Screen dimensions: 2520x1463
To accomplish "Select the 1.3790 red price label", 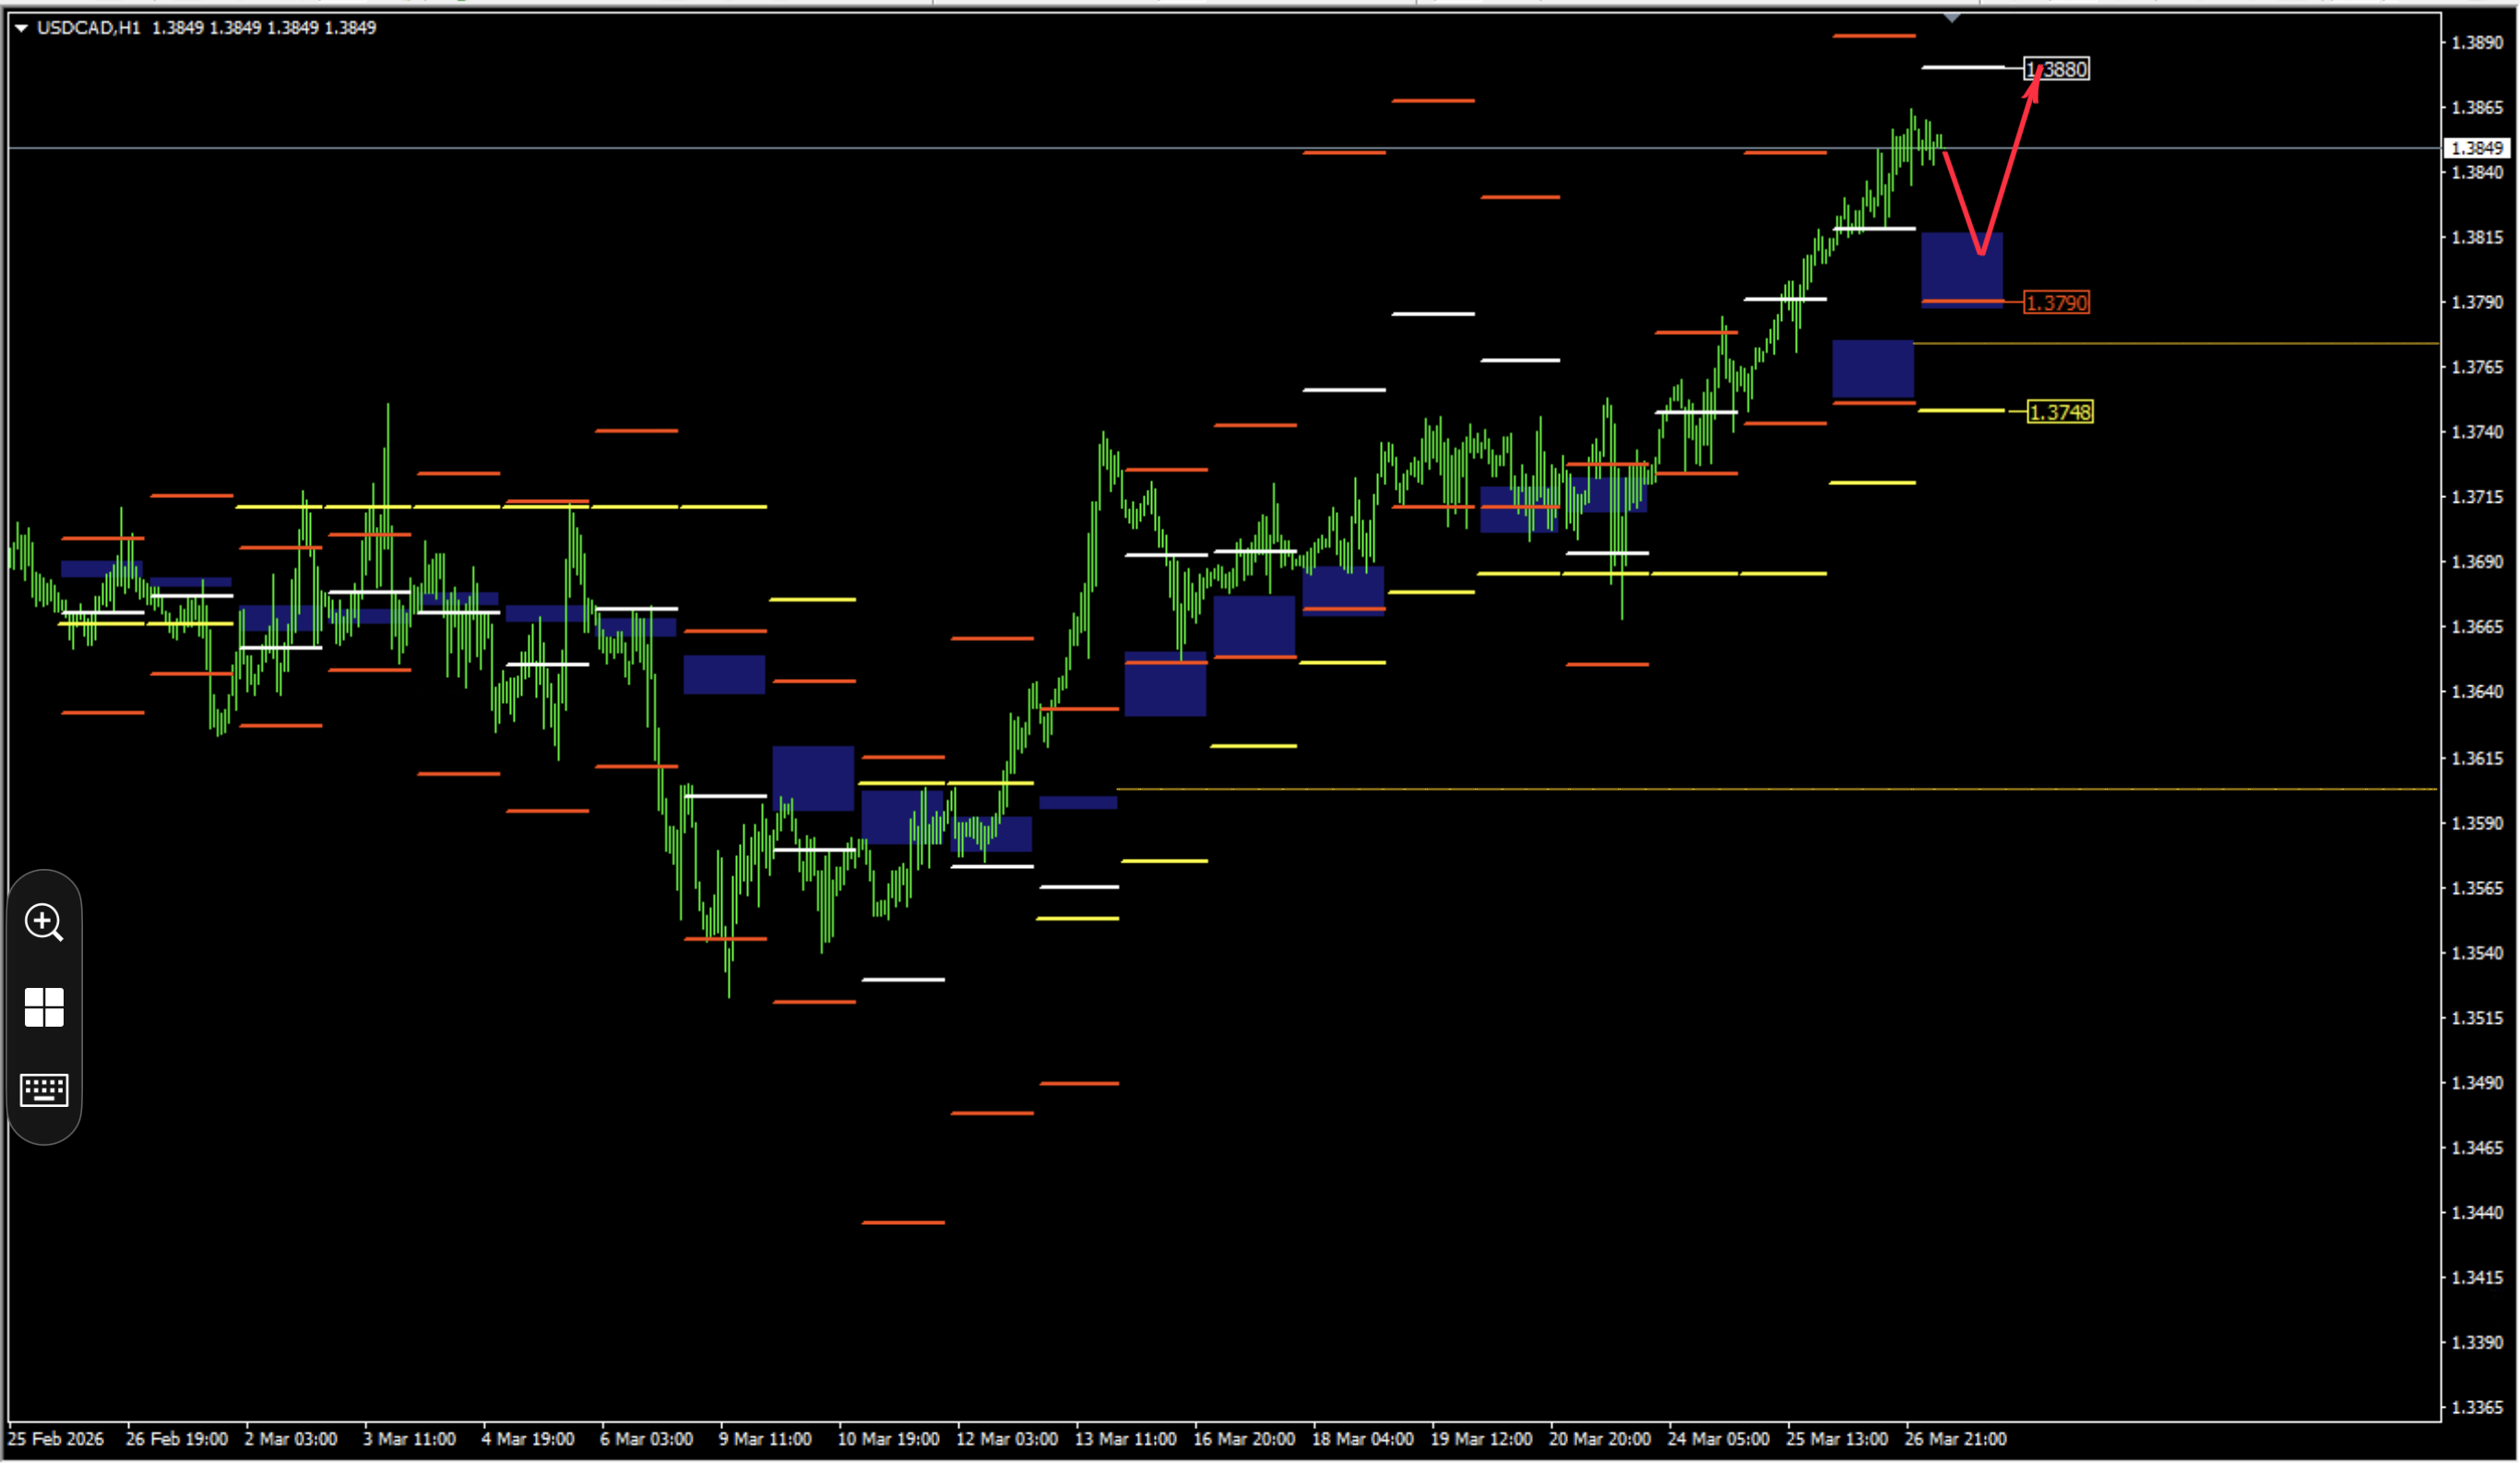I will click(2056, 302).
